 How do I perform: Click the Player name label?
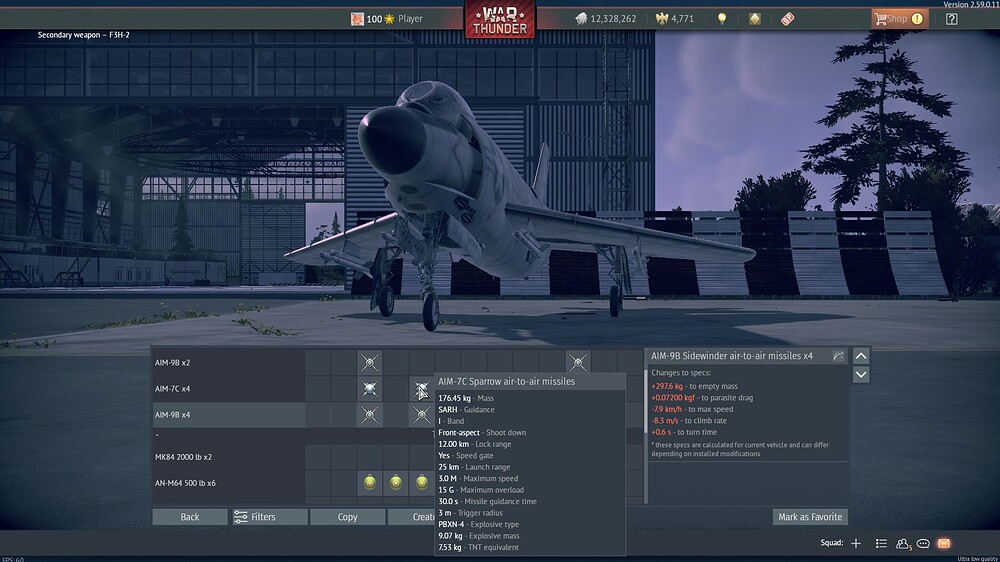410,19
